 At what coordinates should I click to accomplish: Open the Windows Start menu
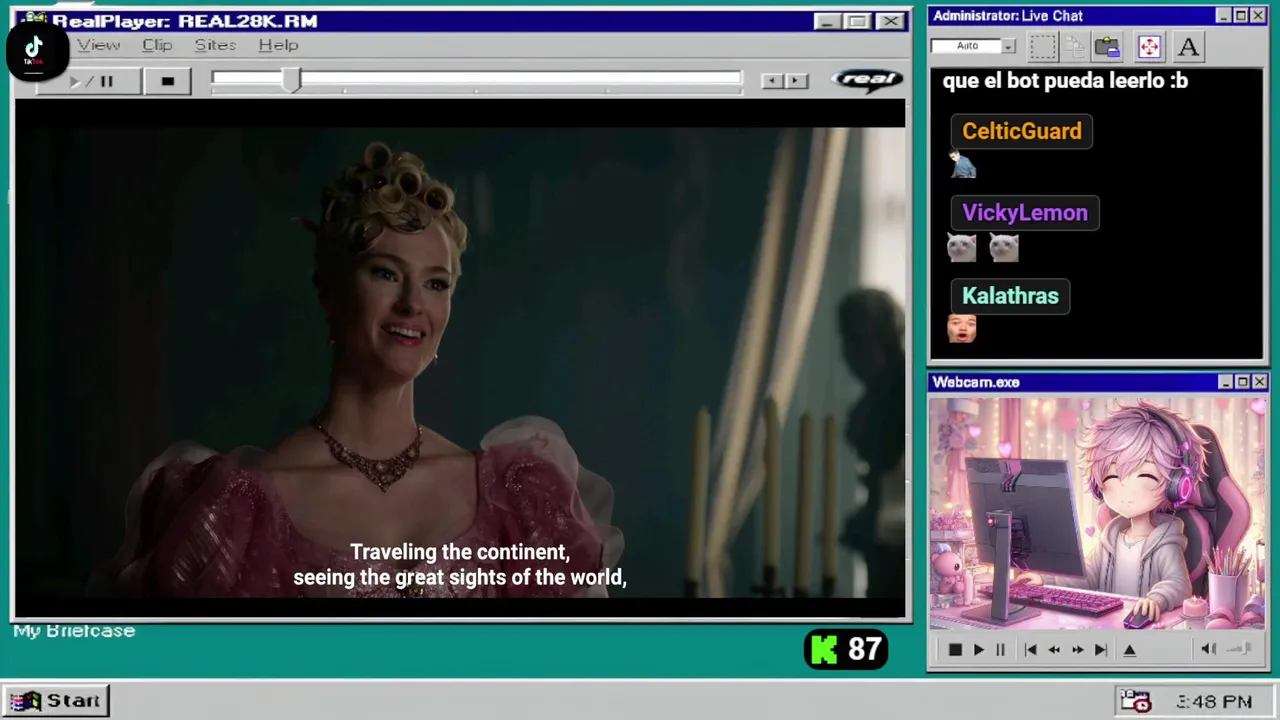56,701
